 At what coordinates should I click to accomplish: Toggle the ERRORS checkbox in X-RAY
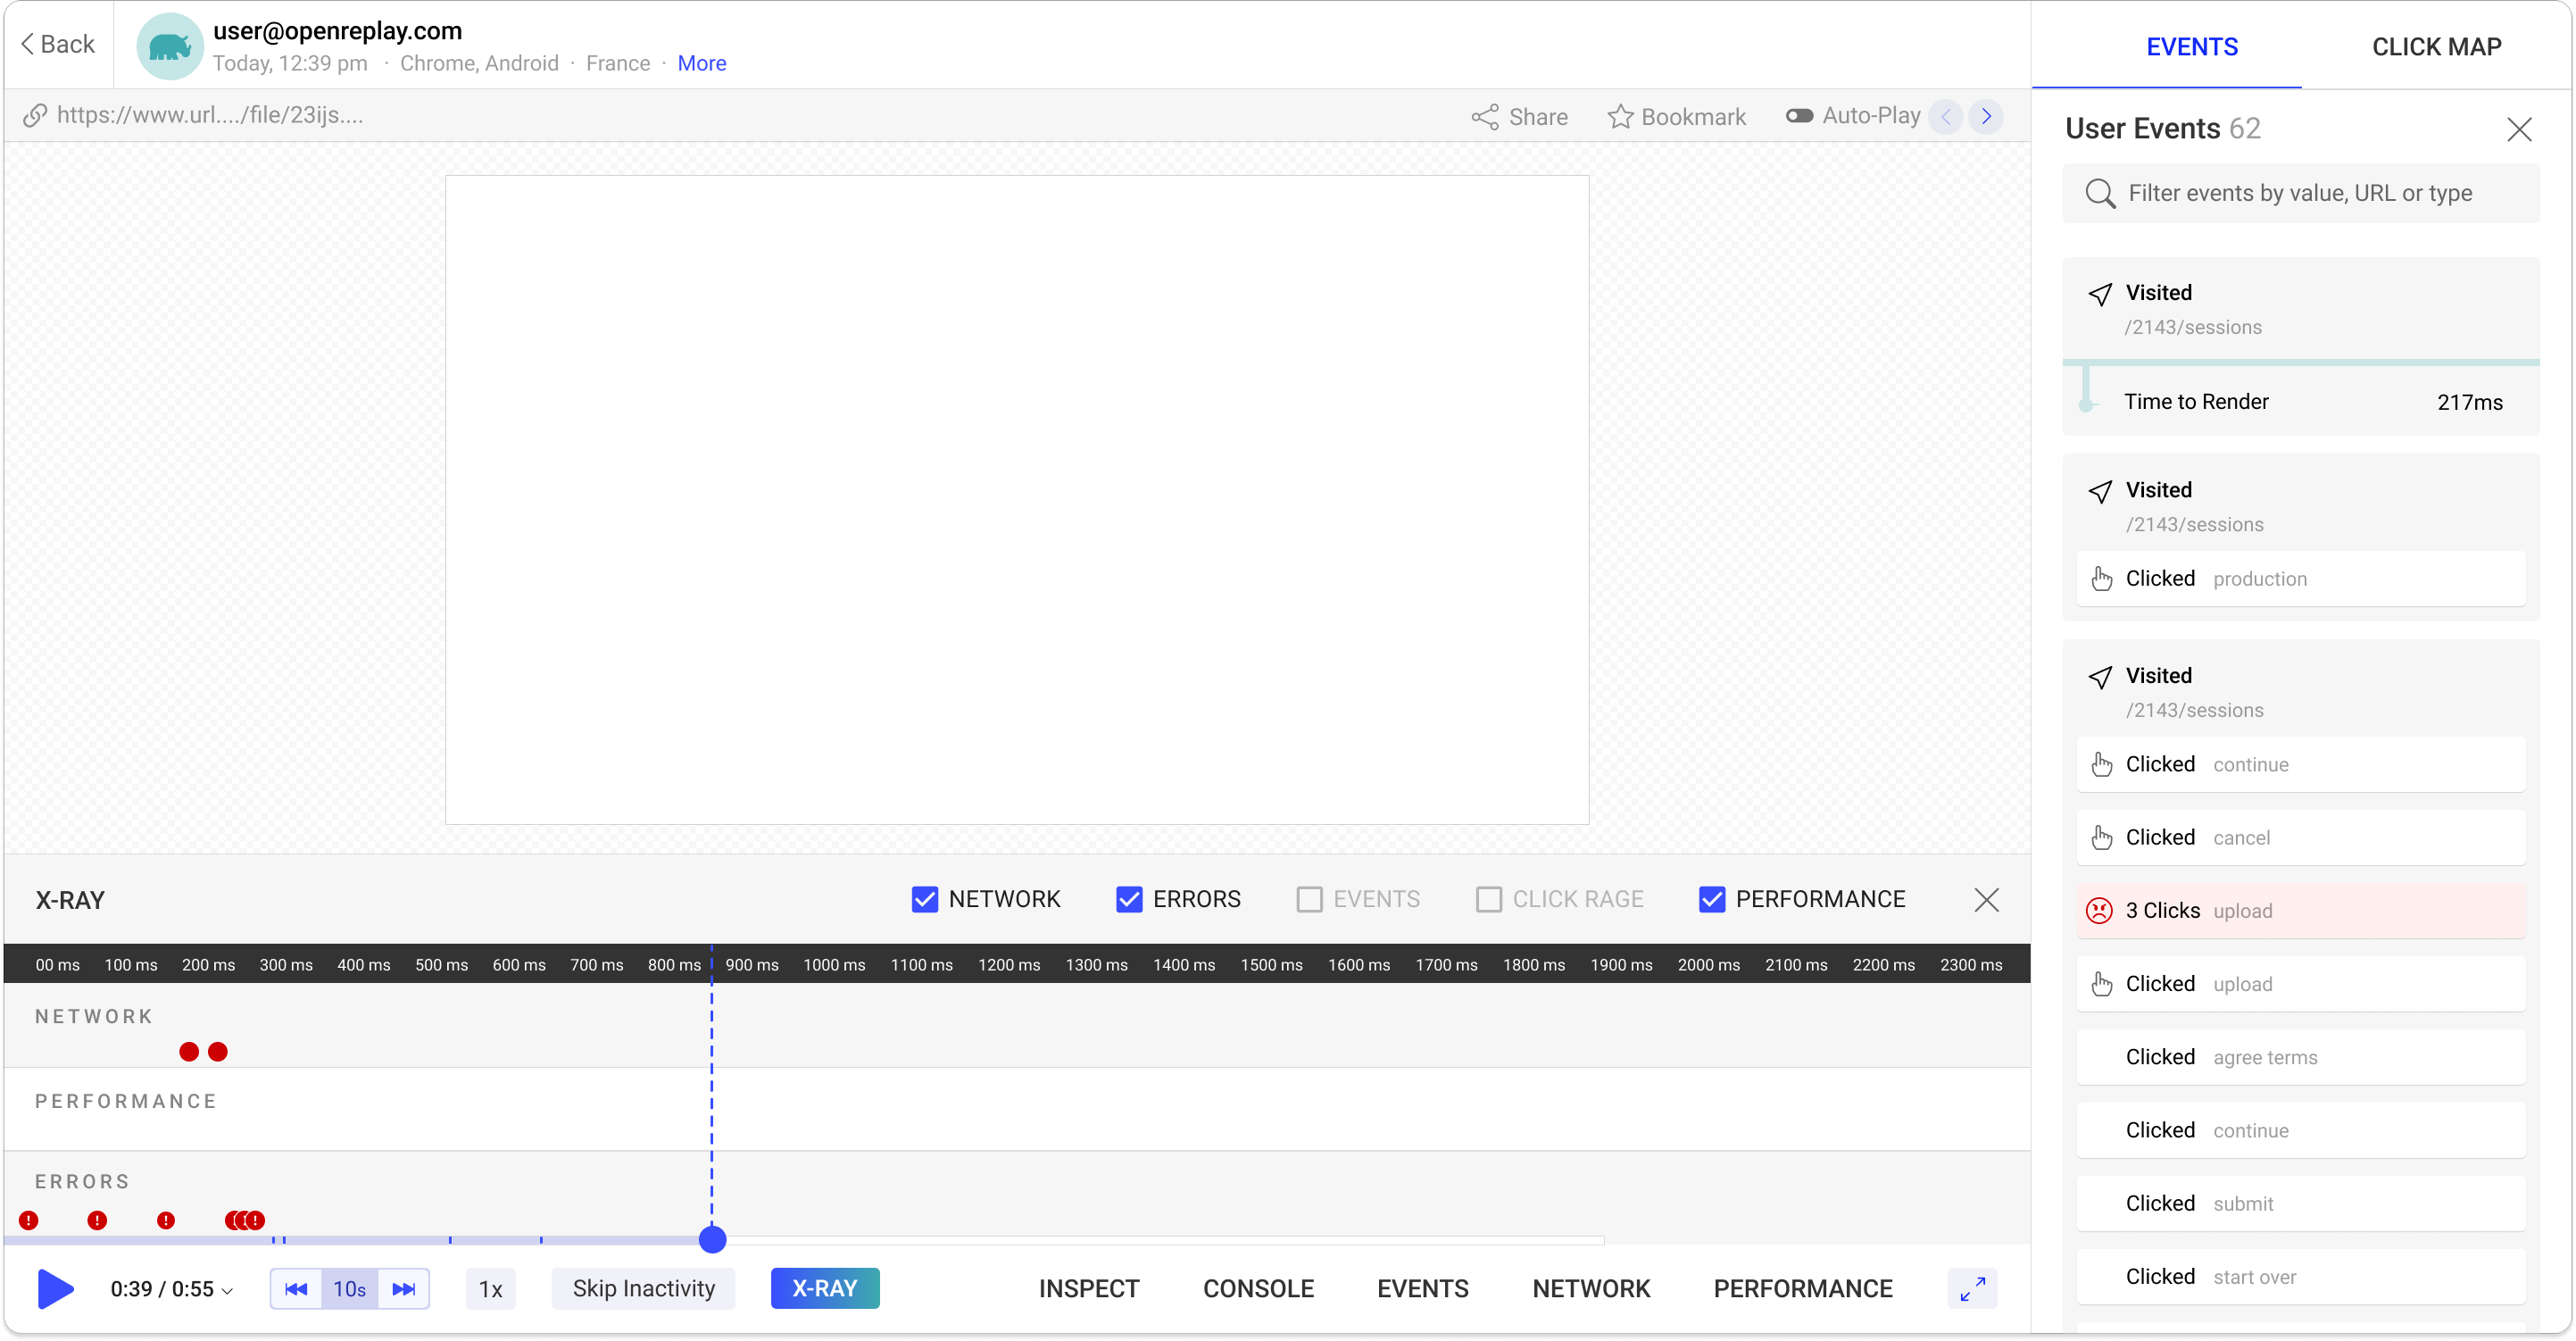click(x=1129, y=898)
